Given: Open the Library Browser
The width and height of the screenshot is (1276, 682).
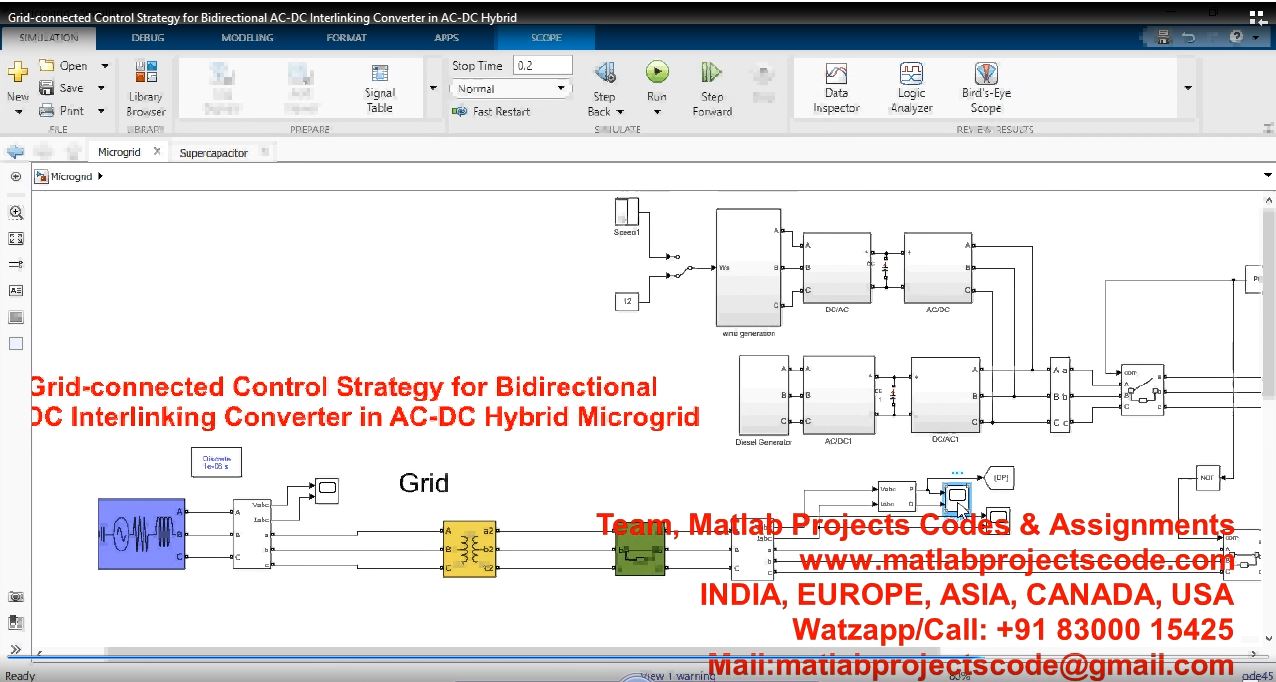Looking at the screenshot, I should tap(145, 88).
